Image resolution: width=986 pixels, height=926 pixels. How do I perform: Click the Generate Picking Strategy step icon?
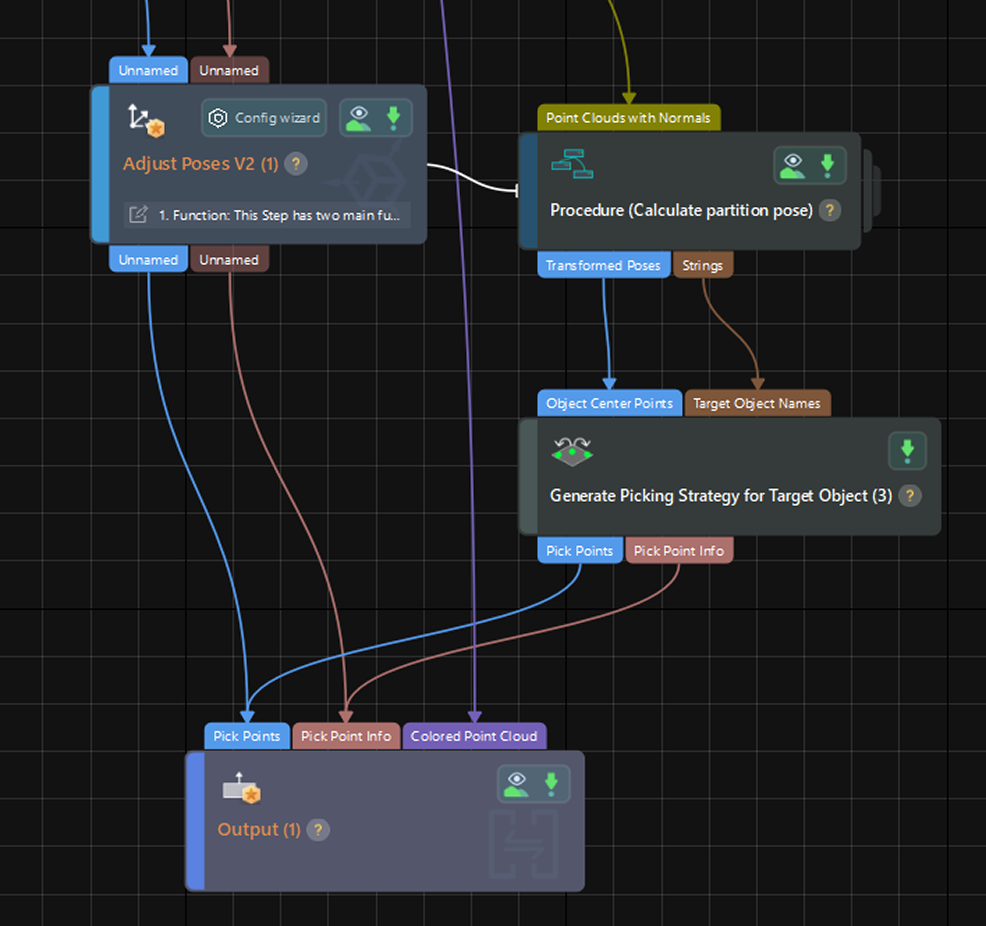point(571,451)
